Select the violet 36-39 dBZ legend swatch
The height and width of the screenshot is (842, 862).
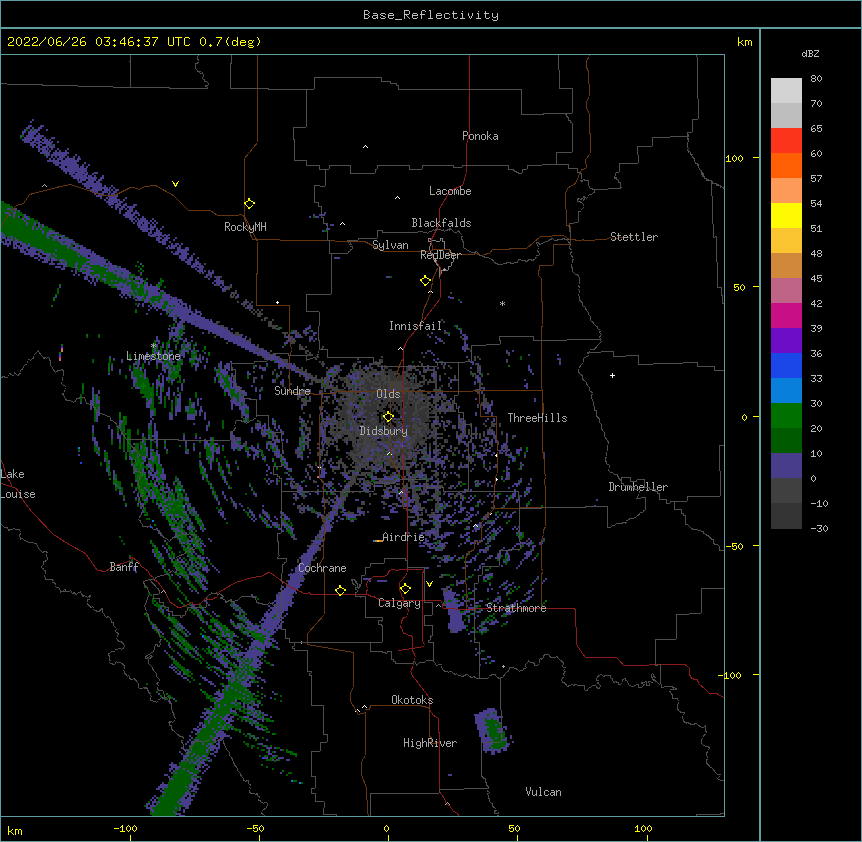(x=786, y=341)
